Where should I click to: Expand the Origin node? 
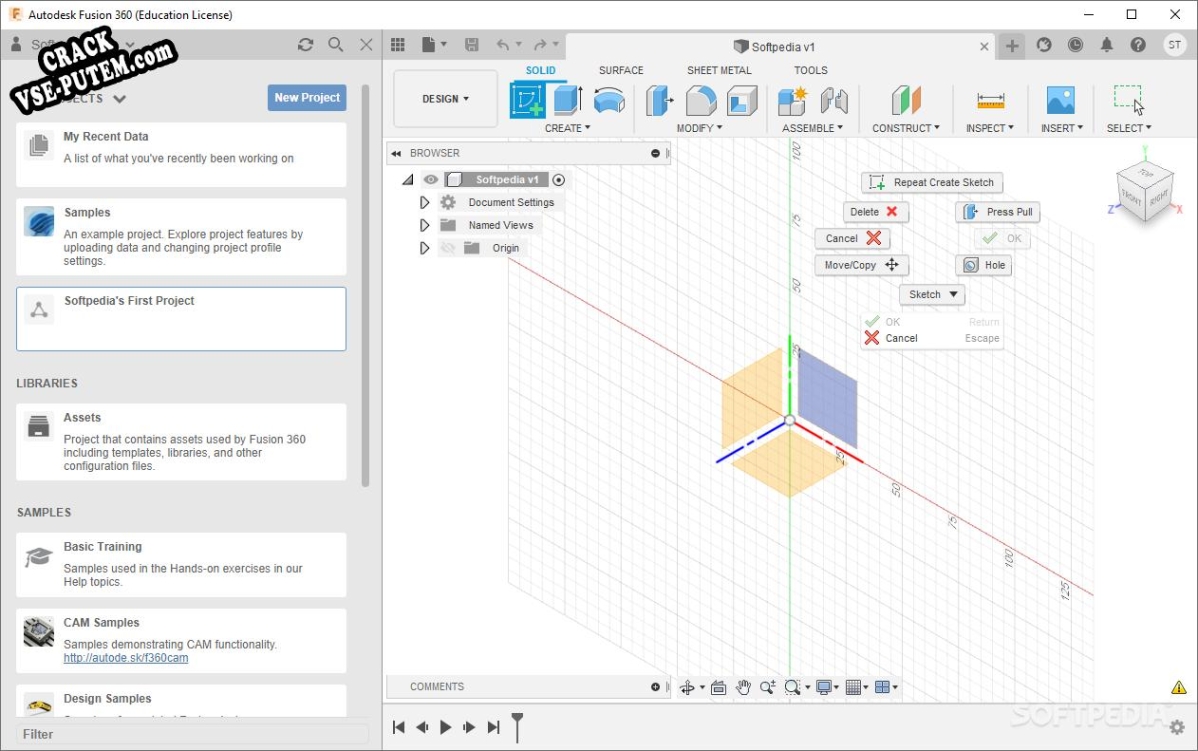(424, 248)
